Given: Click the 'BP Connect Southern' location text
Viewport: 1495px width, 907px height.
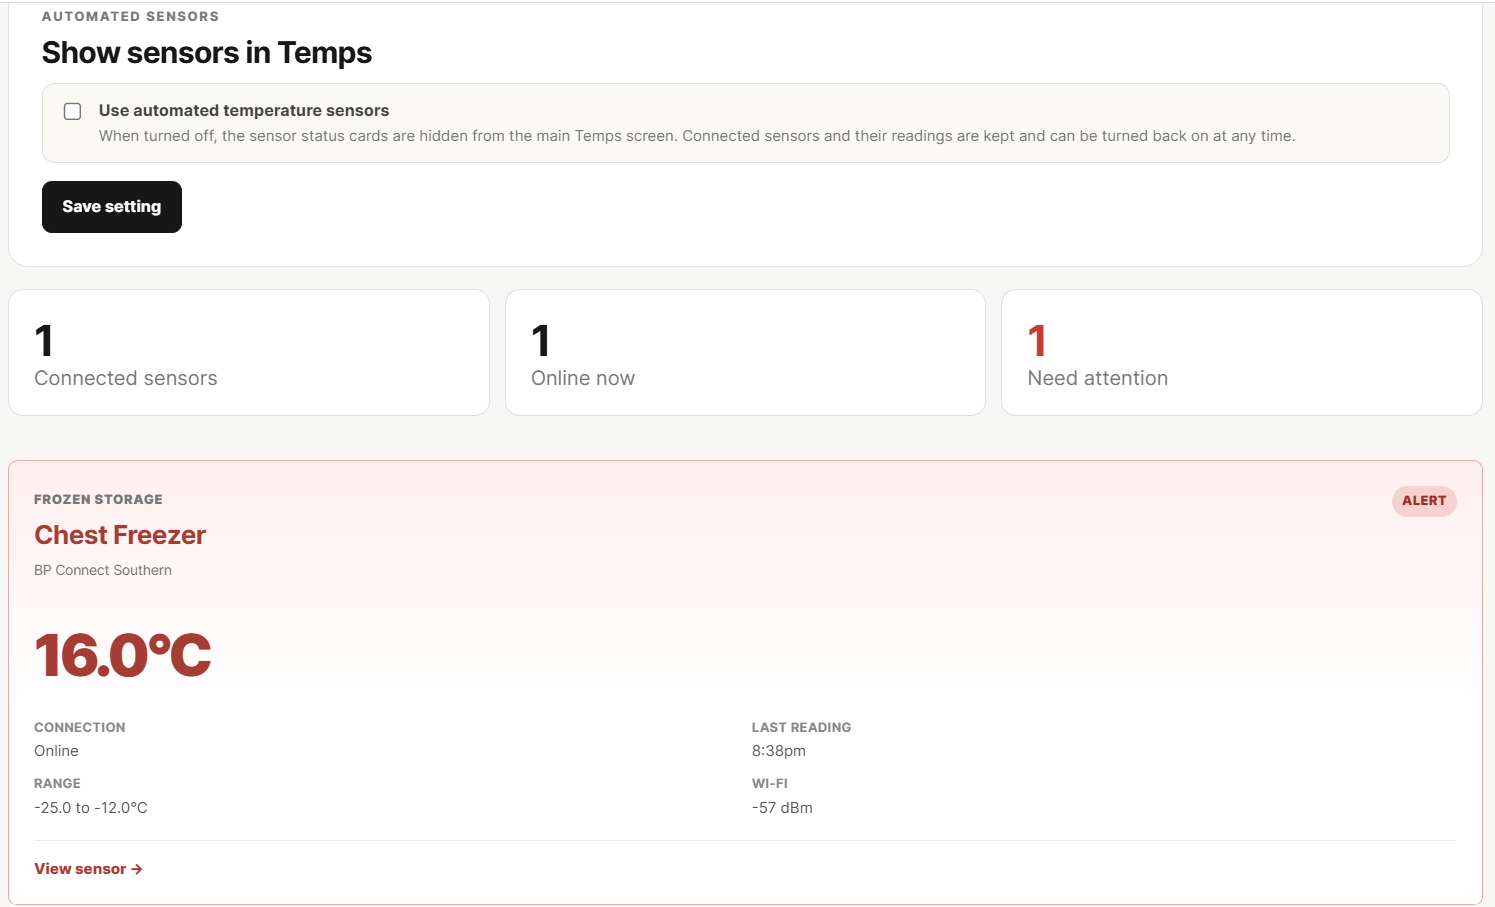Looking at the screenshot, I should pyautogui.click(x=103, y=570).
